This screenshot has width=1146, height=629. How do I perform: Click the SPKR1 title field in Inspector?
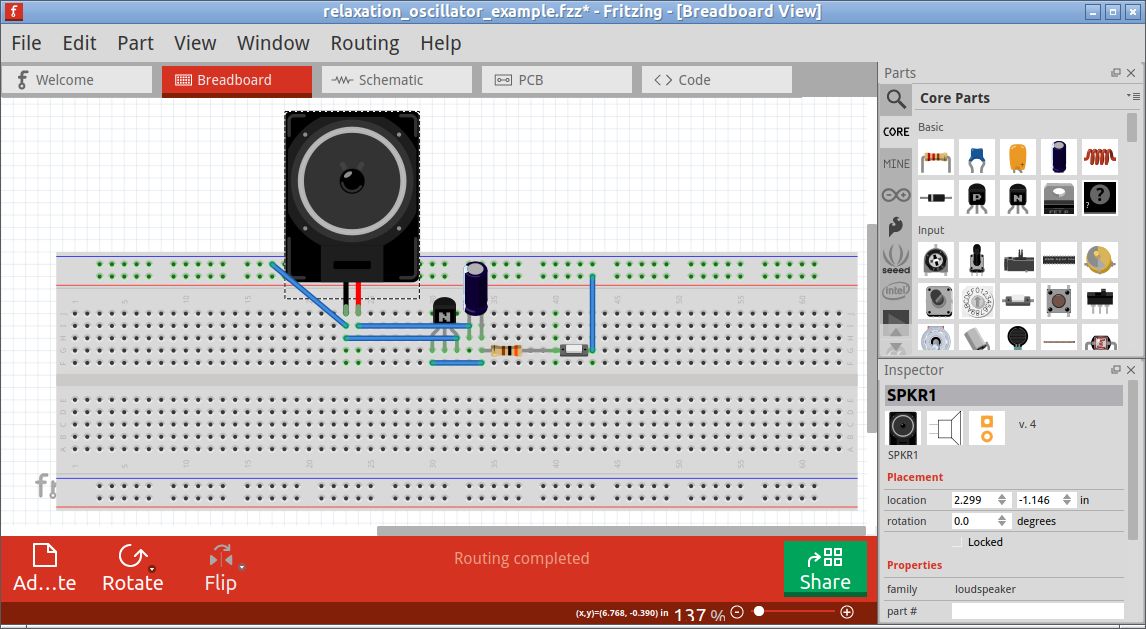pos(1003,395)
